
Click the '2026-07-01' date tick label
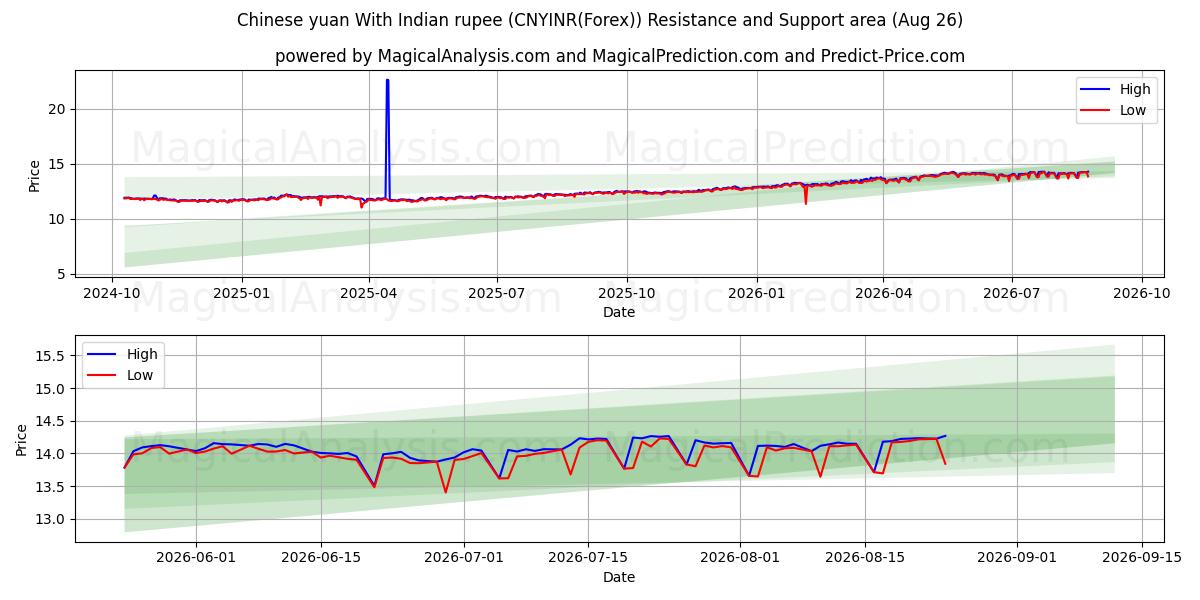coord(464,560)
